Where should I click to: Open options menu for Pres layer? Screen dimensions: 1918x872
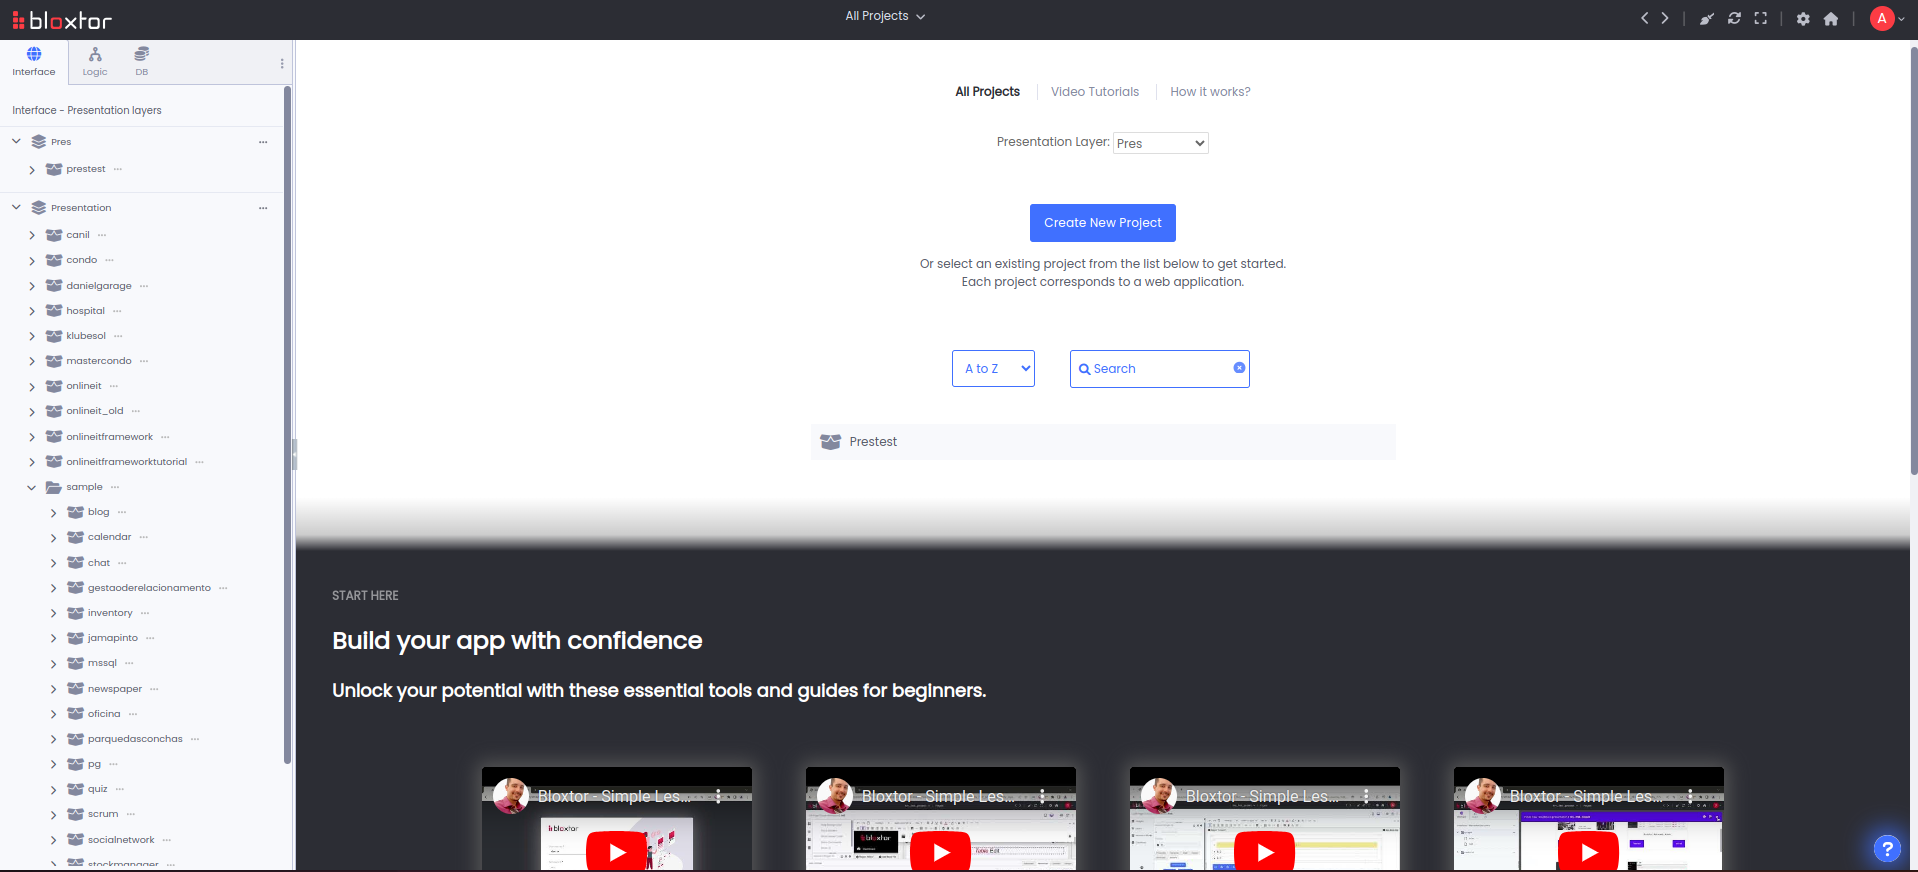[x=263, y=142]
